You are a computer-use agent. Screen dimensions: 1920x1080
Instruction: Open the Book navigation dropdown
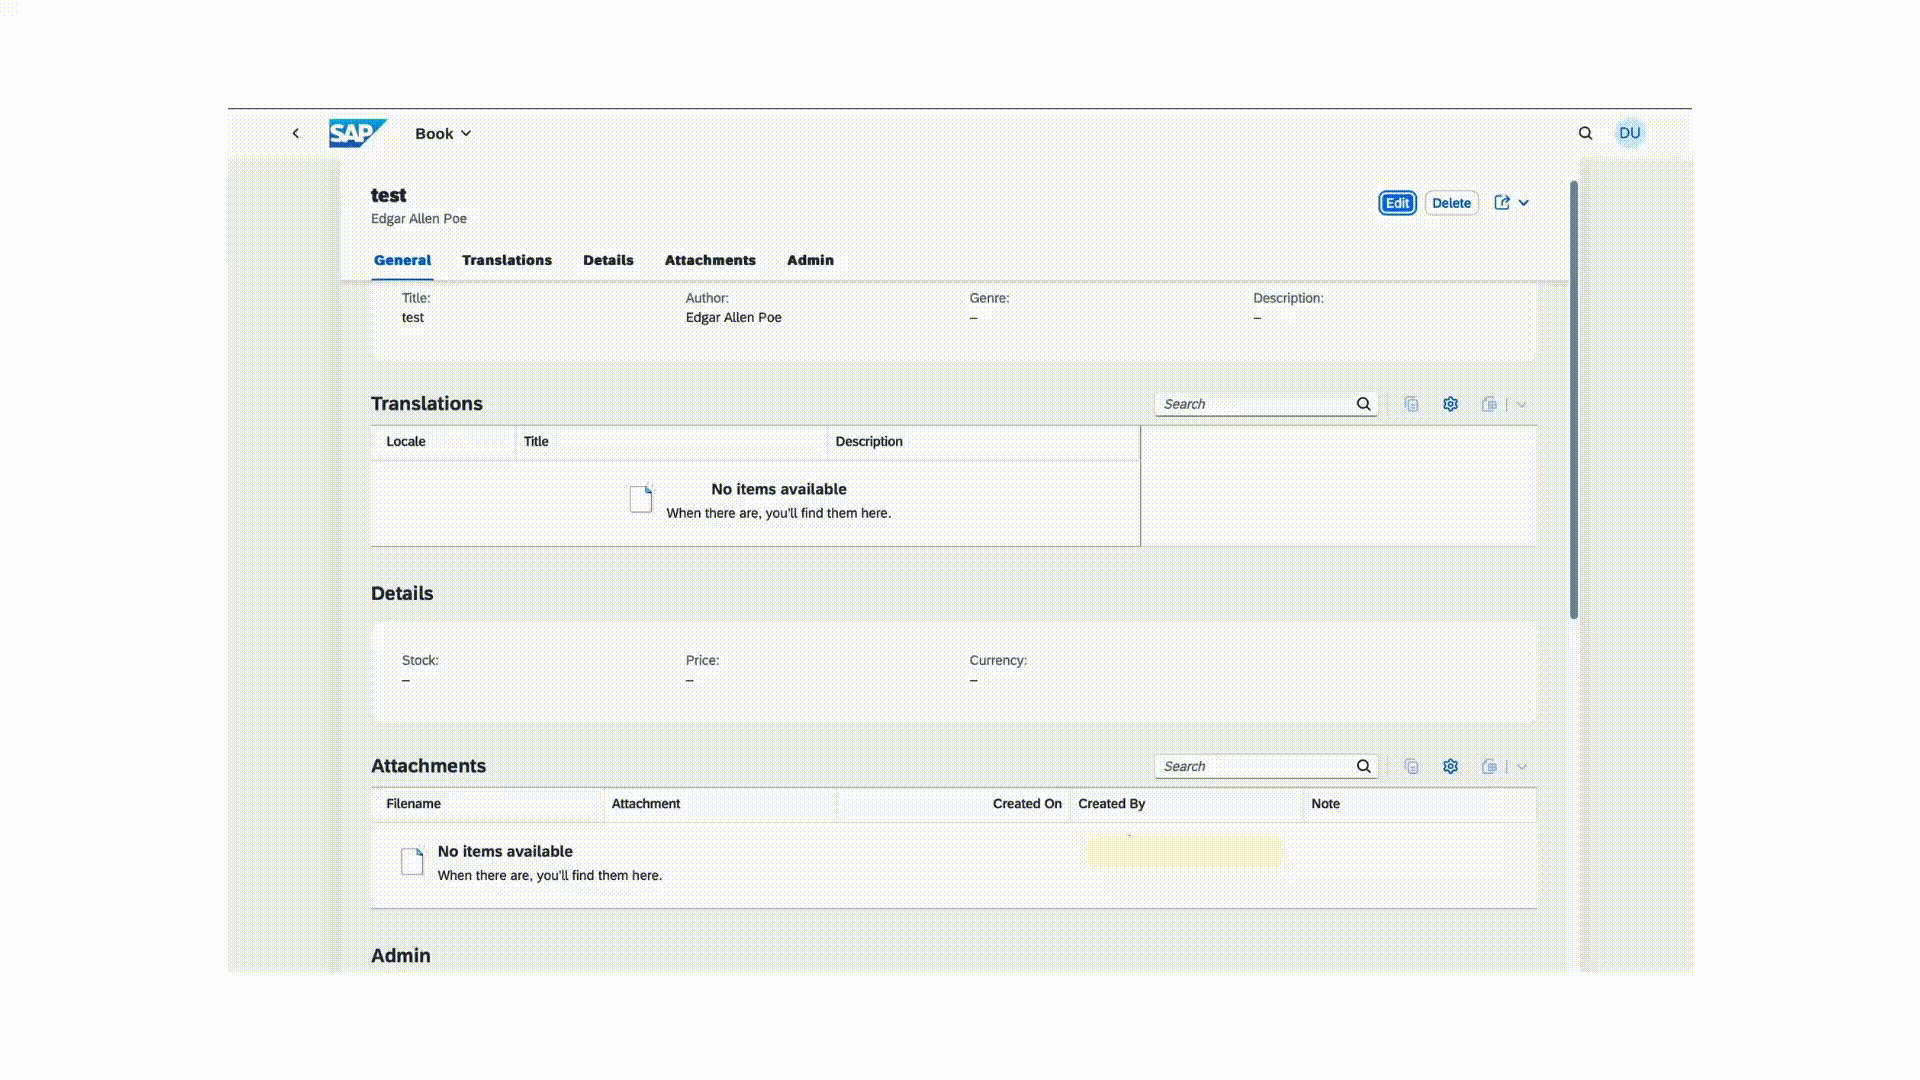click(443, 133)
